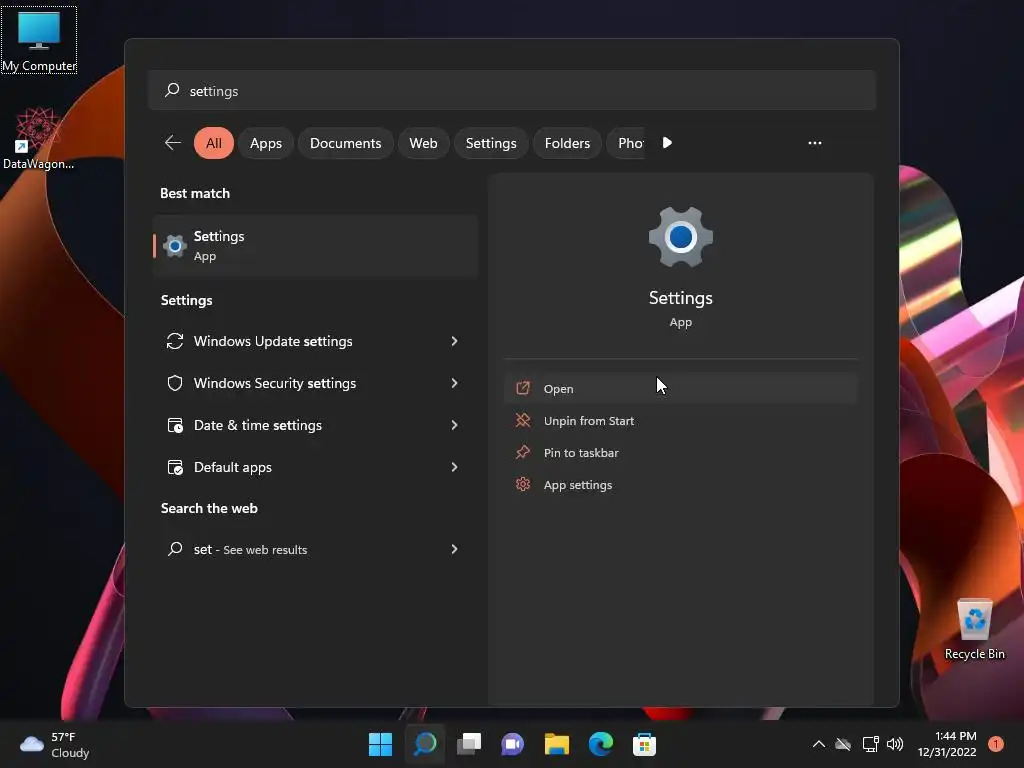Open File Explorer from the taskbar
The image size is (1024, 768).
point(557,744)
